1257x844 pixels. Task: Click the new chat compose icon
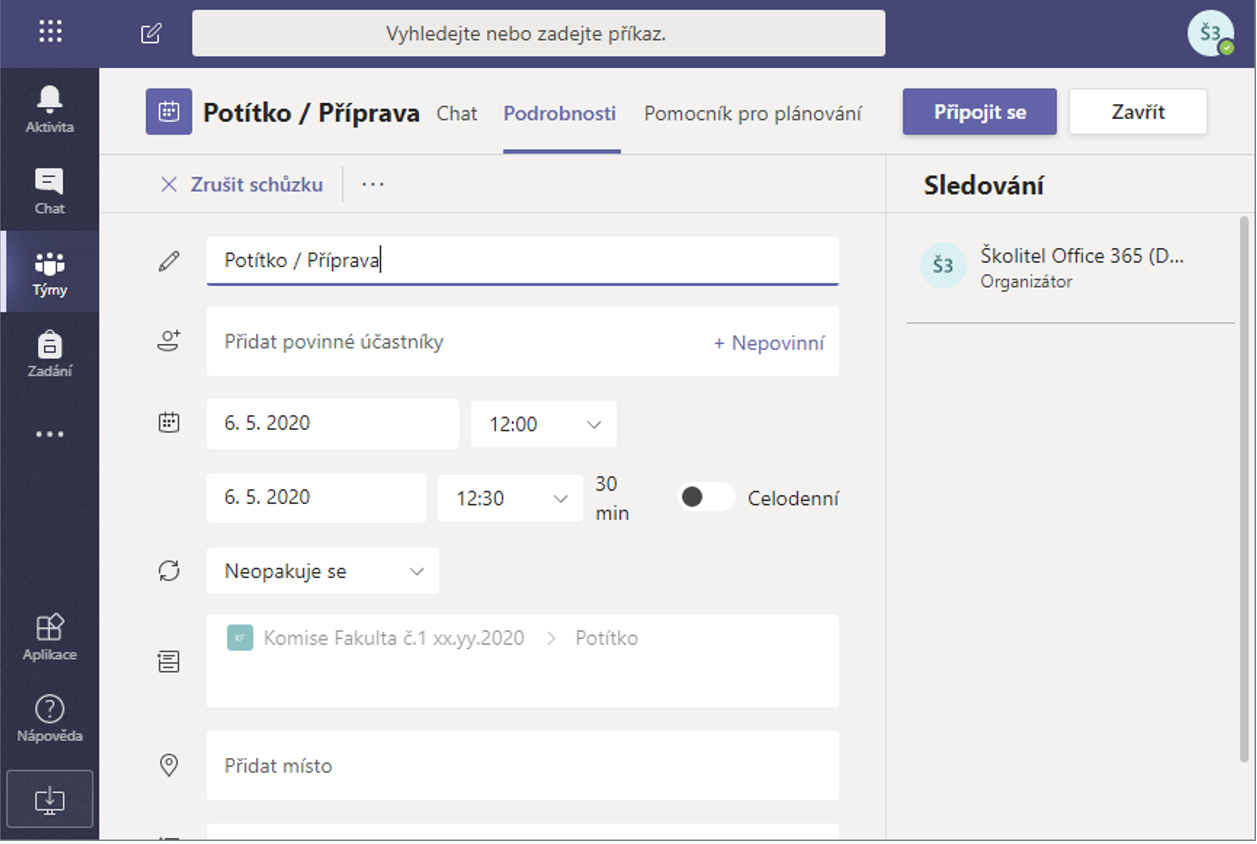coord(151,33)
